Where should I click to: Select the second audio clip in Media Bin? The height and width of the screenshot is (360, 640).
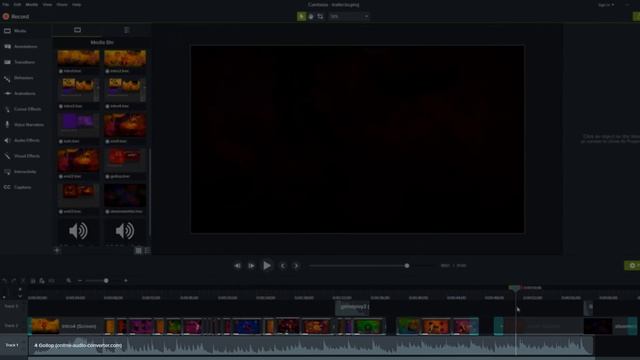[x=124, y=231]
